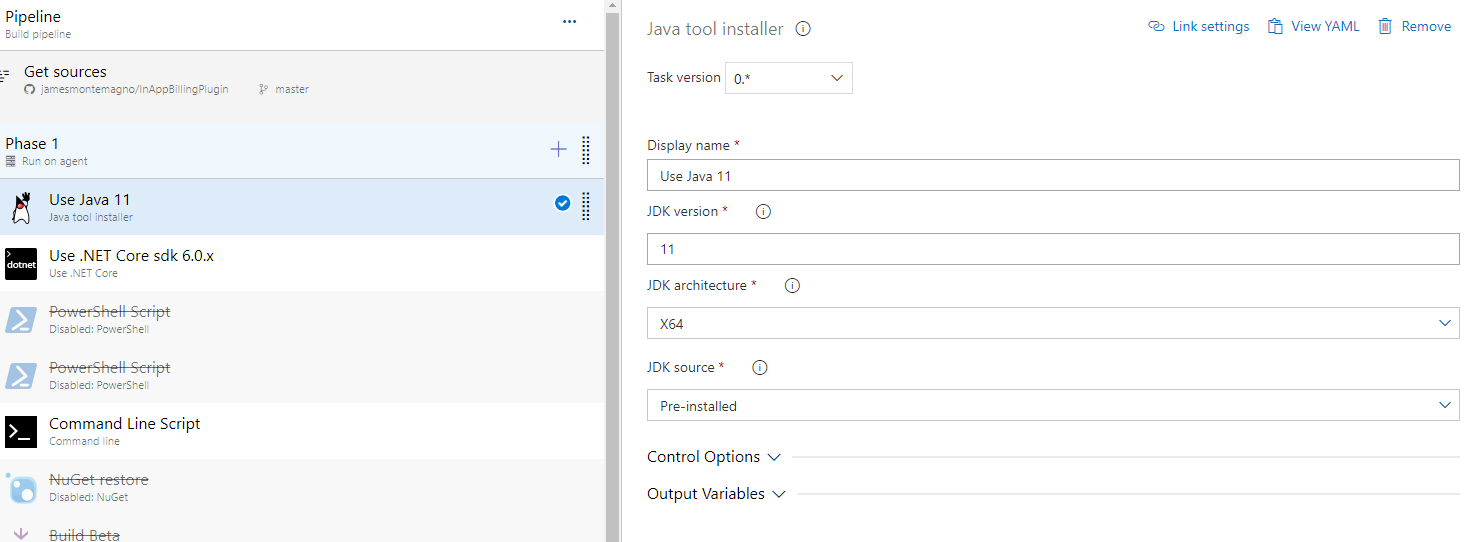Expand the Output Variables section
1476x542 pixels.
point(716,494)
